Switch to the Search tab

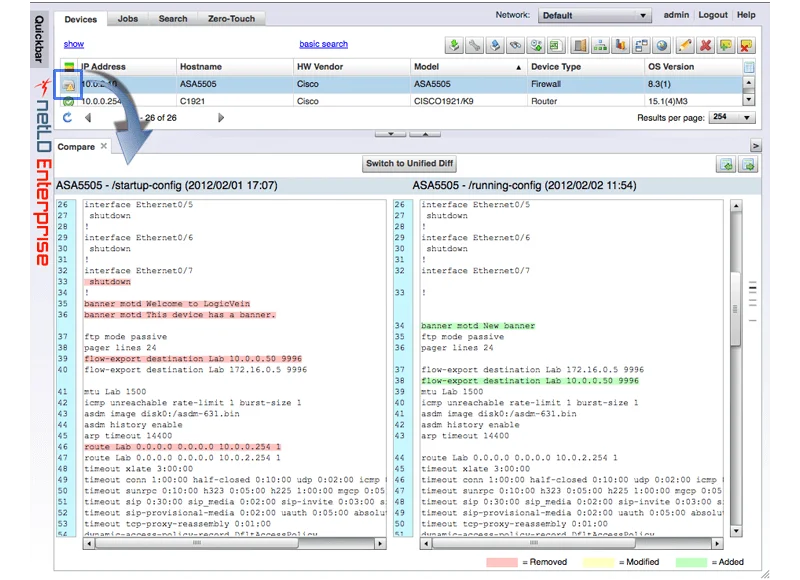coord(173,18)
